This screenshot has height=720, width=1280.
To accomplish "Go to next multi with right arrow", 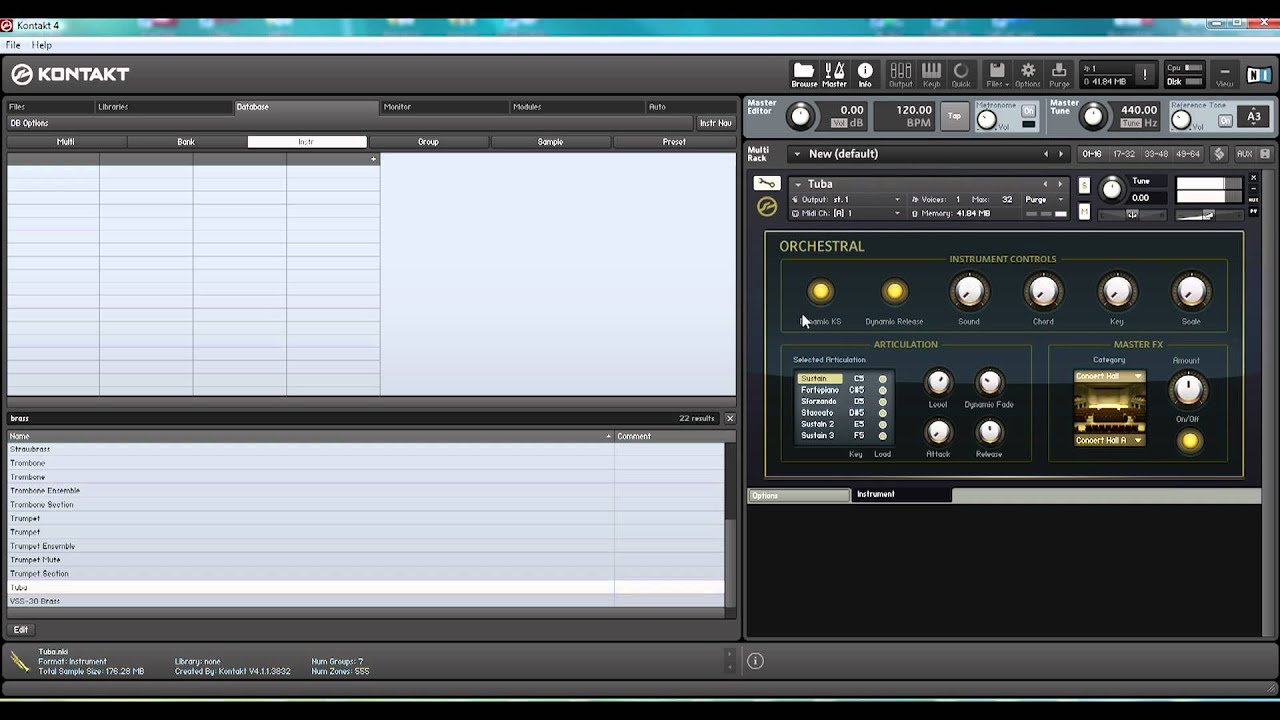I will point(1061,154).
